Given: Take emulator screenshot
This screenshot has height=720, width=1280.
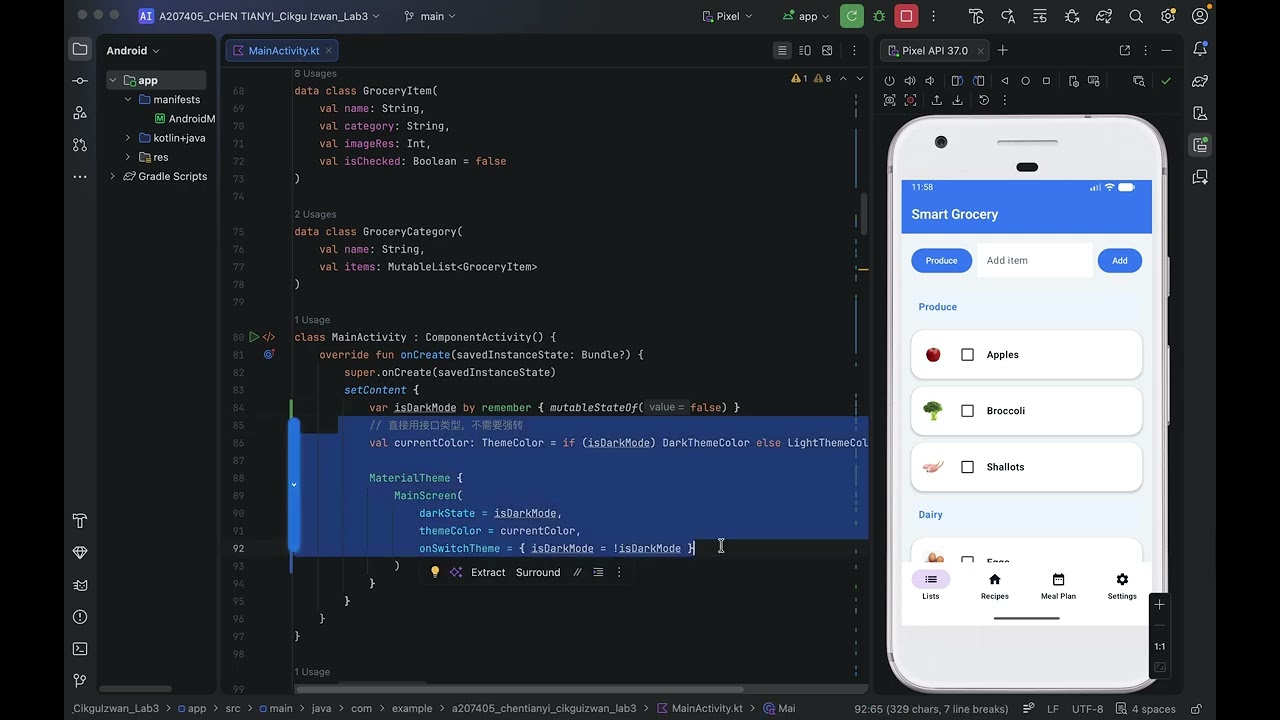Looking at the screenshot, I should click(889, 100).
